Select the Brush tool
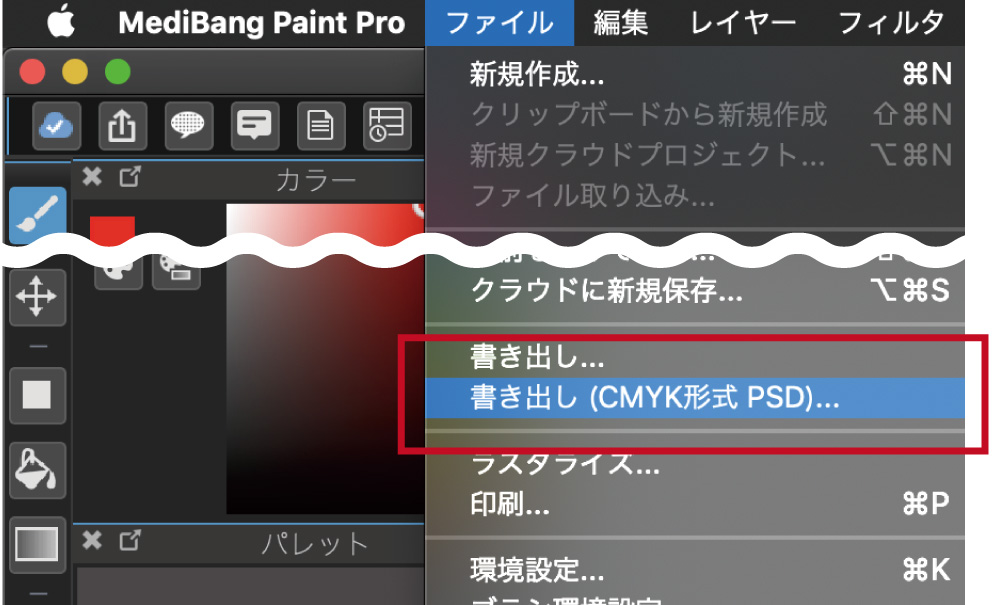 click(38, 214)
